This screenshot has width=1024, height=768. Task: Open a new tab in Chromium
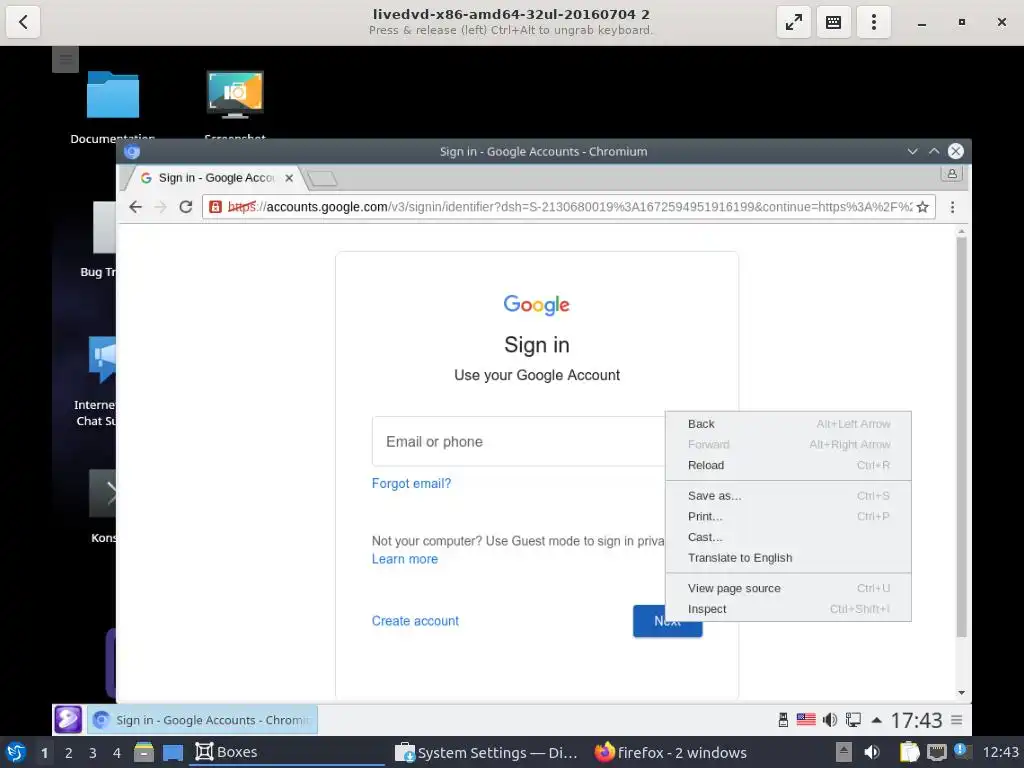pyautogui.click(x=321, y=178)
